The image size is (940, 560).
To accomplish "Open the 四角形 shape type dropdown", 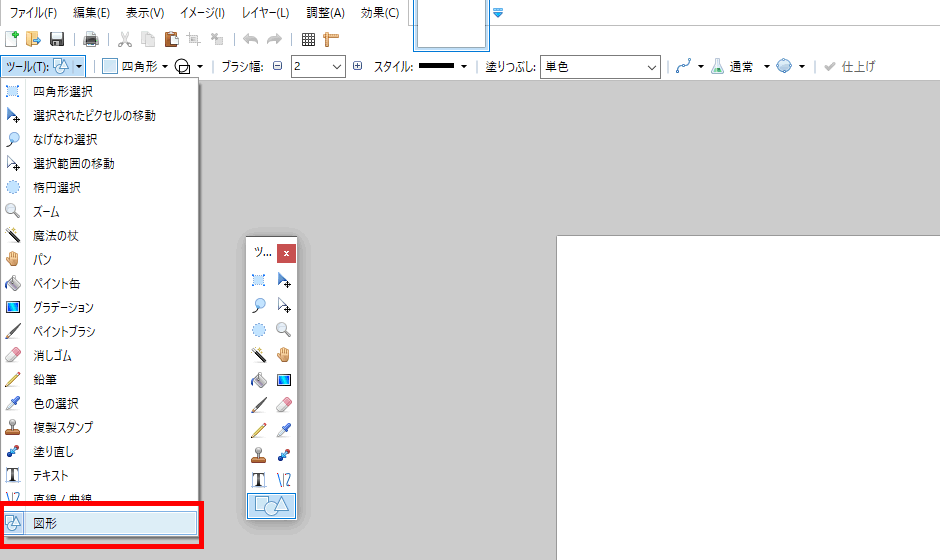I will coord(135,67).
